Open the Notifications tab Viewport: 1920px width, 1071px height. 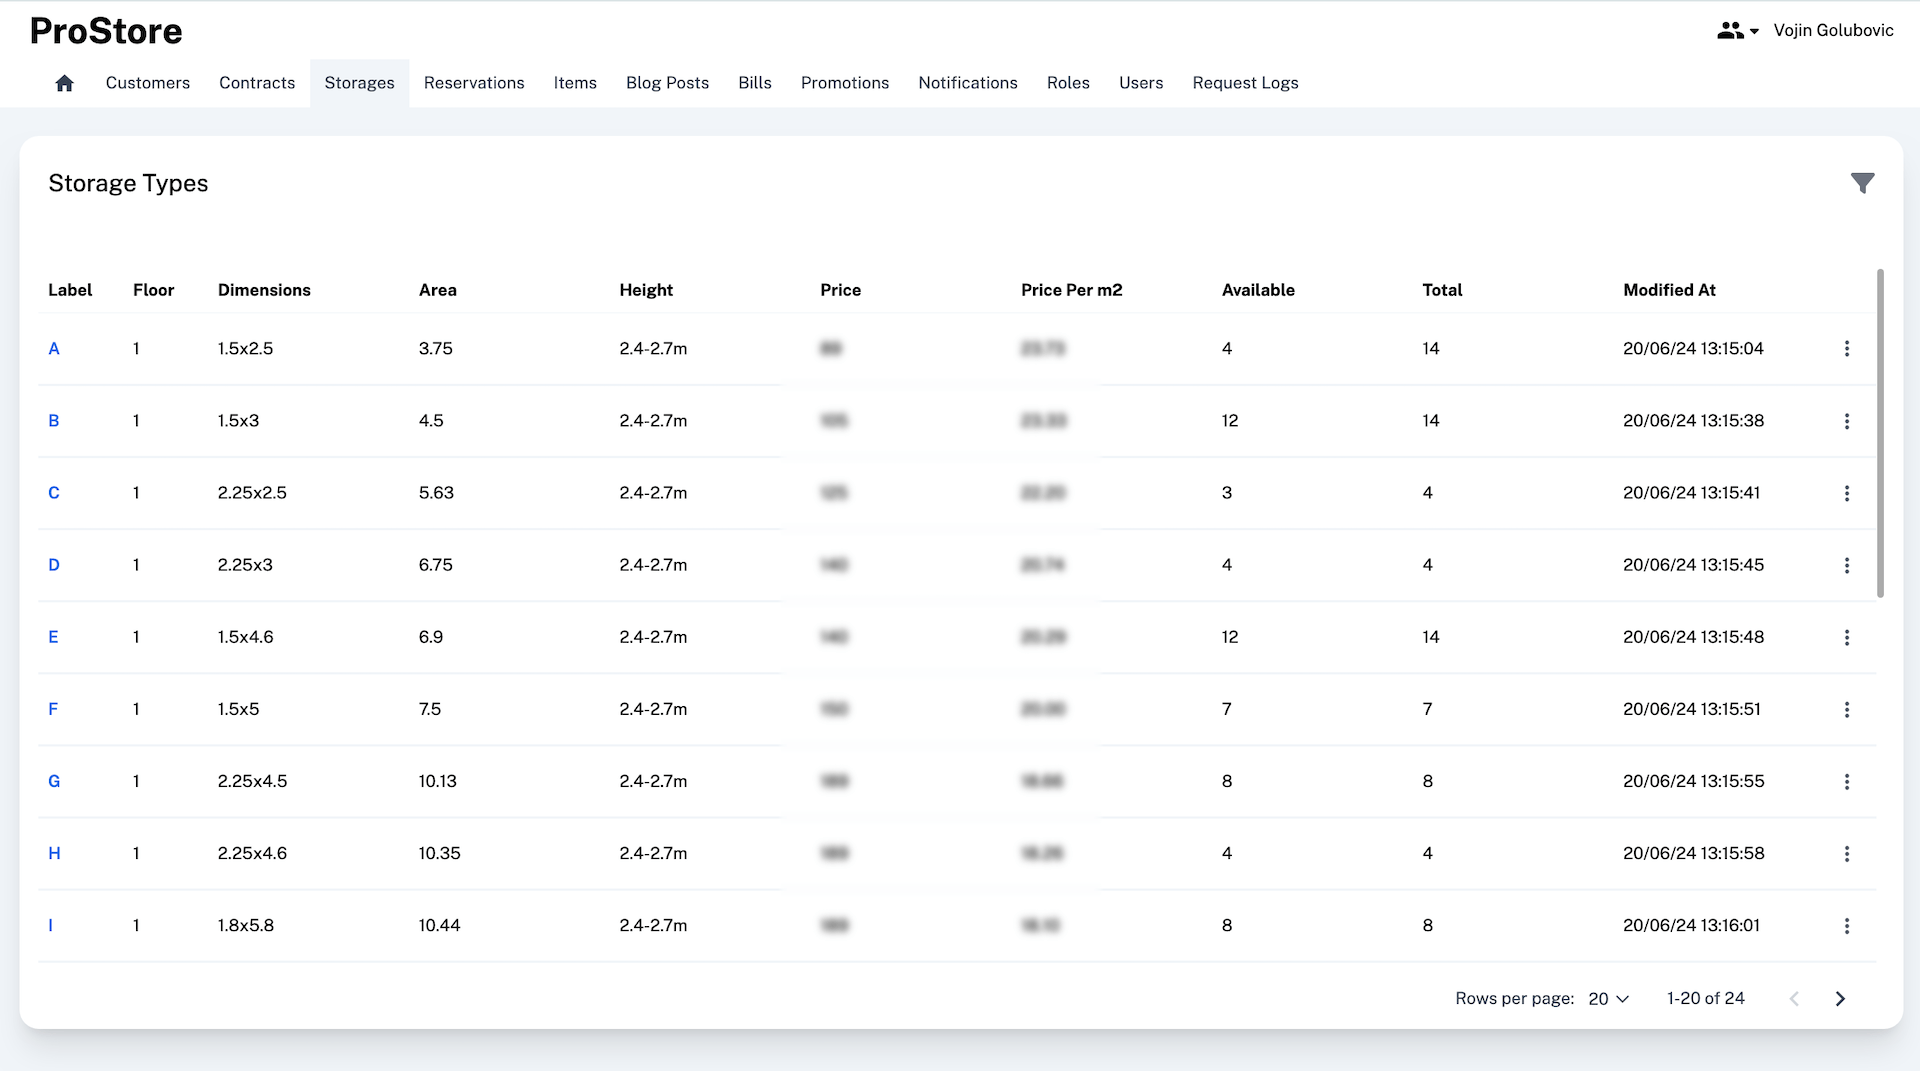point(968,83)
